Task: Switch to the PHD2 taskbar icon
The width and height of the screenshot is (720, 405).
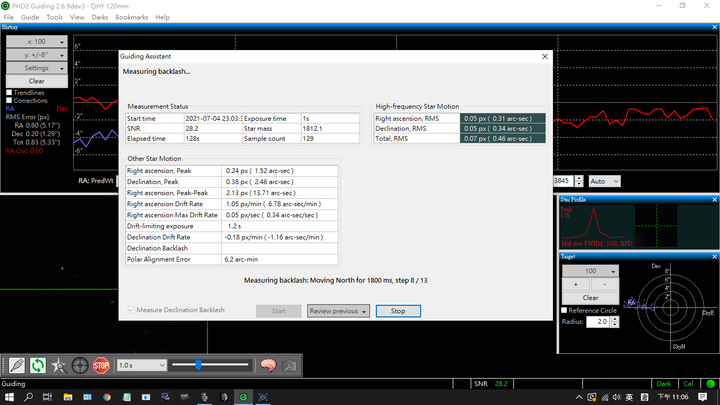Action: (x=243, y=397)
